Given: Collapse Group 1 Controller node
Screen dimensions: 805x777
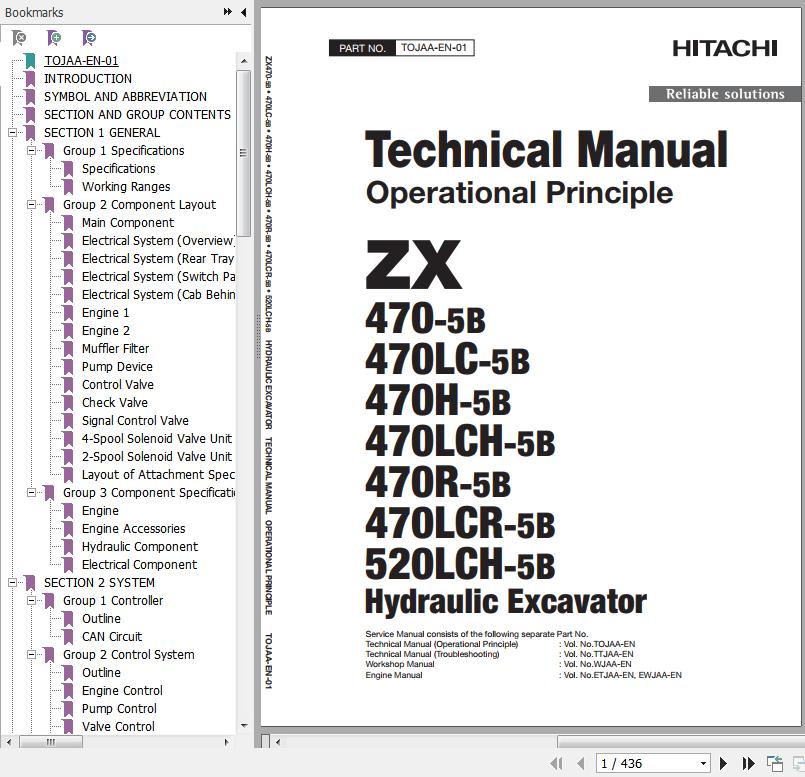Looking at the screenshot, I should click(32, 600).
